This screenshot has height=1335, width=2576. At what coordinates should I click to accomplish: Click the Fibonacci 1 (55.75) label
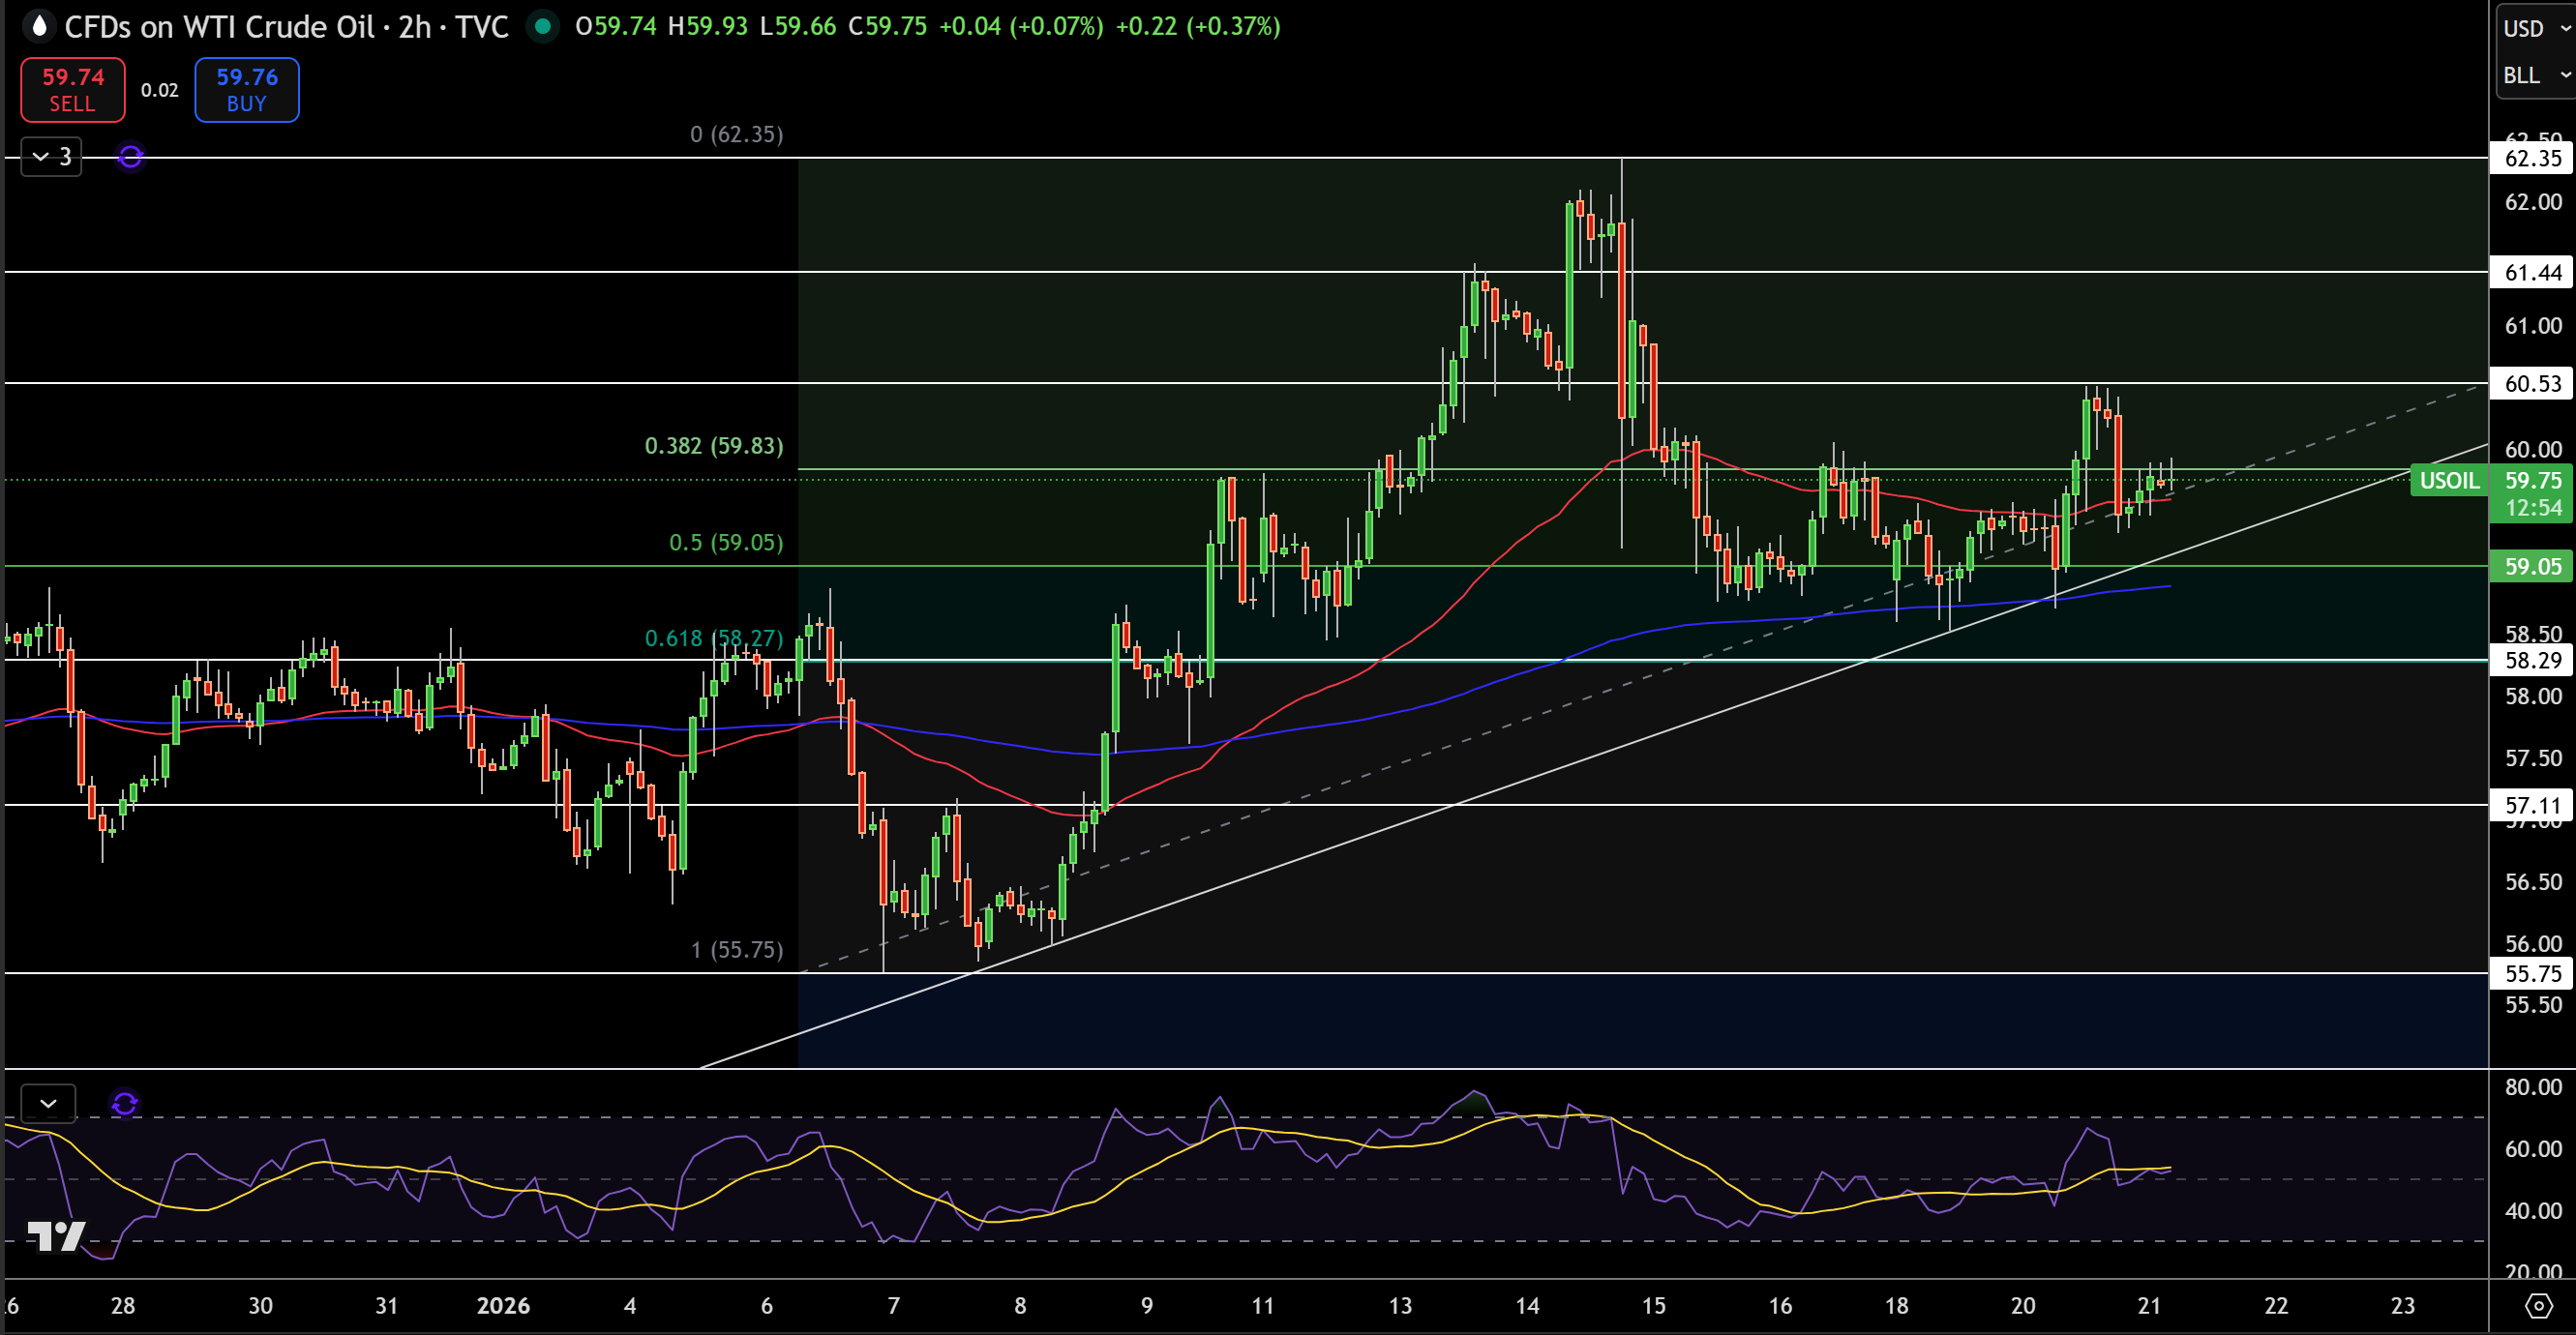(737, 949)
